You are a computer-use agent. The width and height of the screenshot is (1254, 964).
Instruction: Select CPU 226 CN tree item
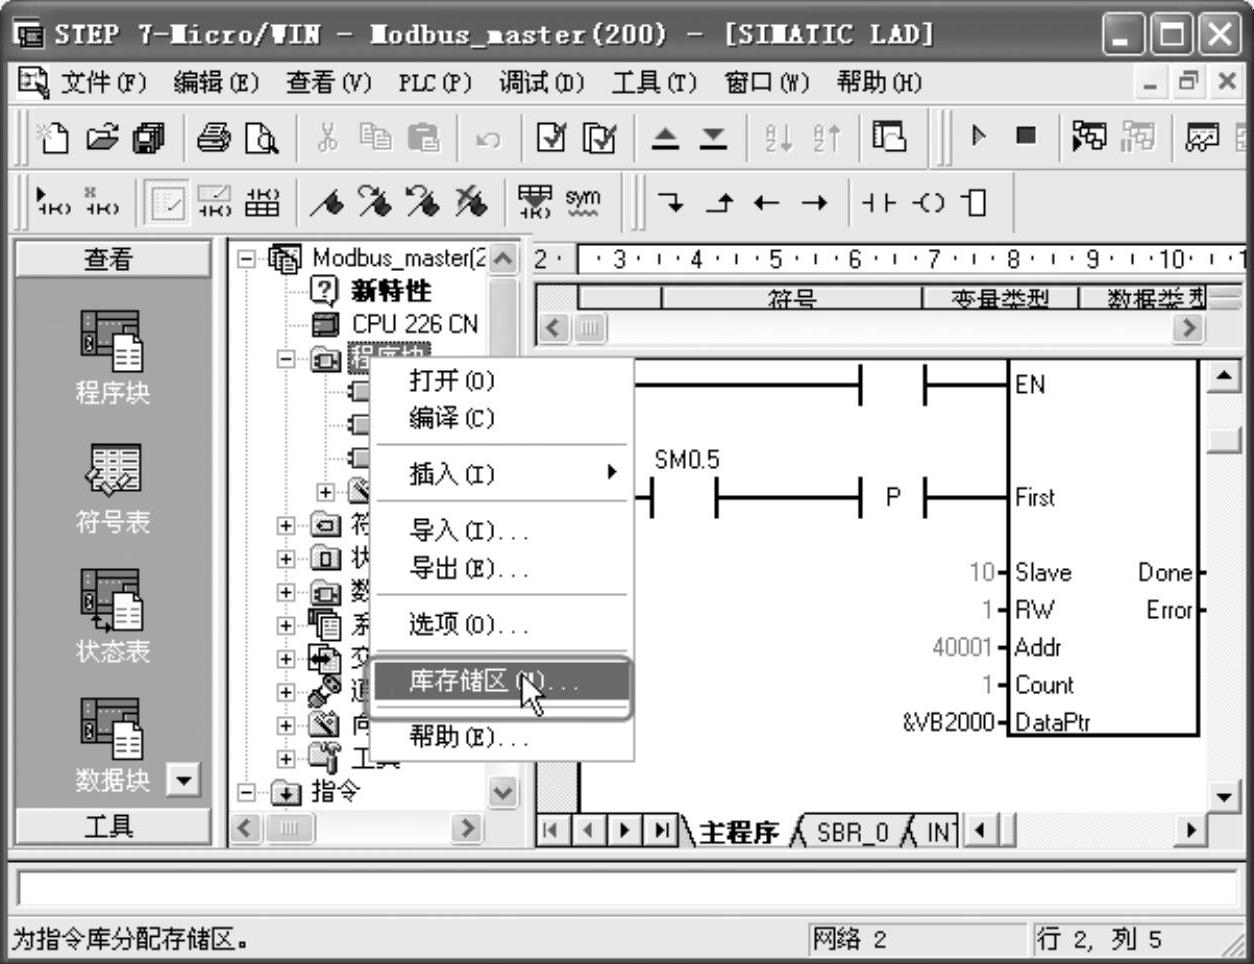pyautogui.click(x=415, y=324)
